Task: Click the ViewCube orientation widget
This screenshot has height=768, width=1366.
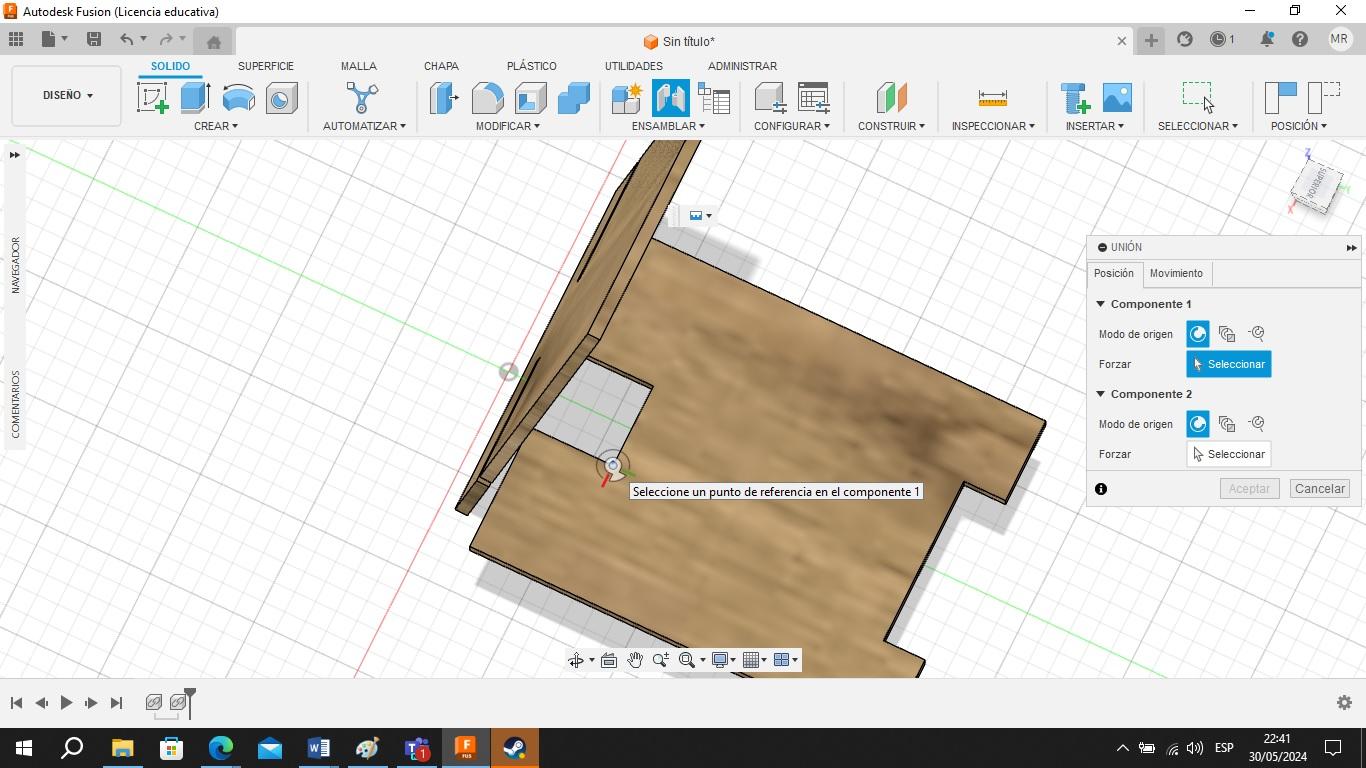Action: coord(1318,184)
